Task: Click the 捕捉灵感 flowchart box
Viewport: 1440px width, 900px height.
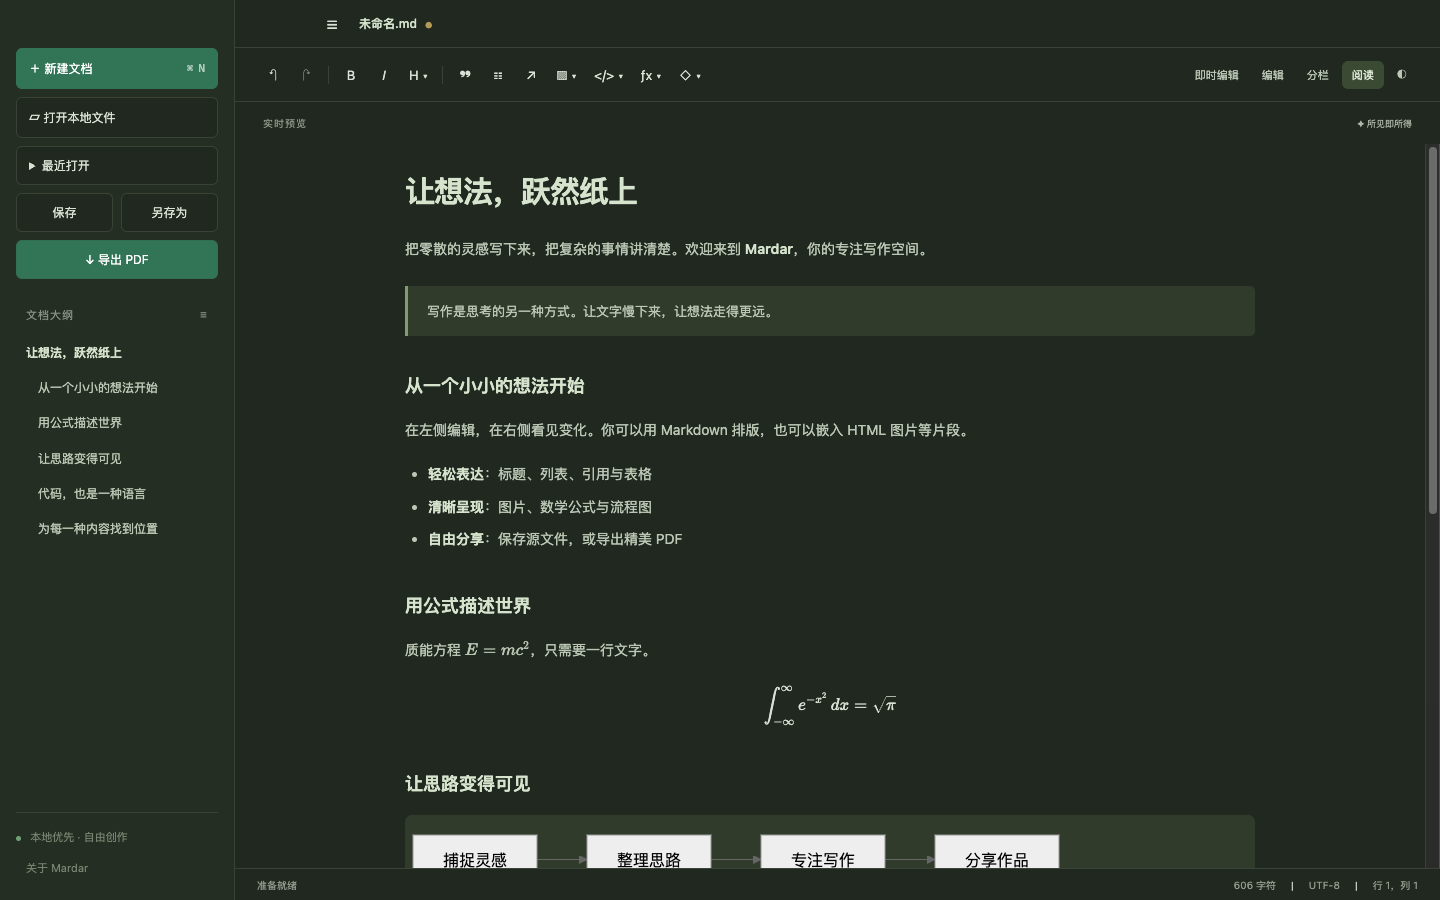Action: tap(475, 852)
